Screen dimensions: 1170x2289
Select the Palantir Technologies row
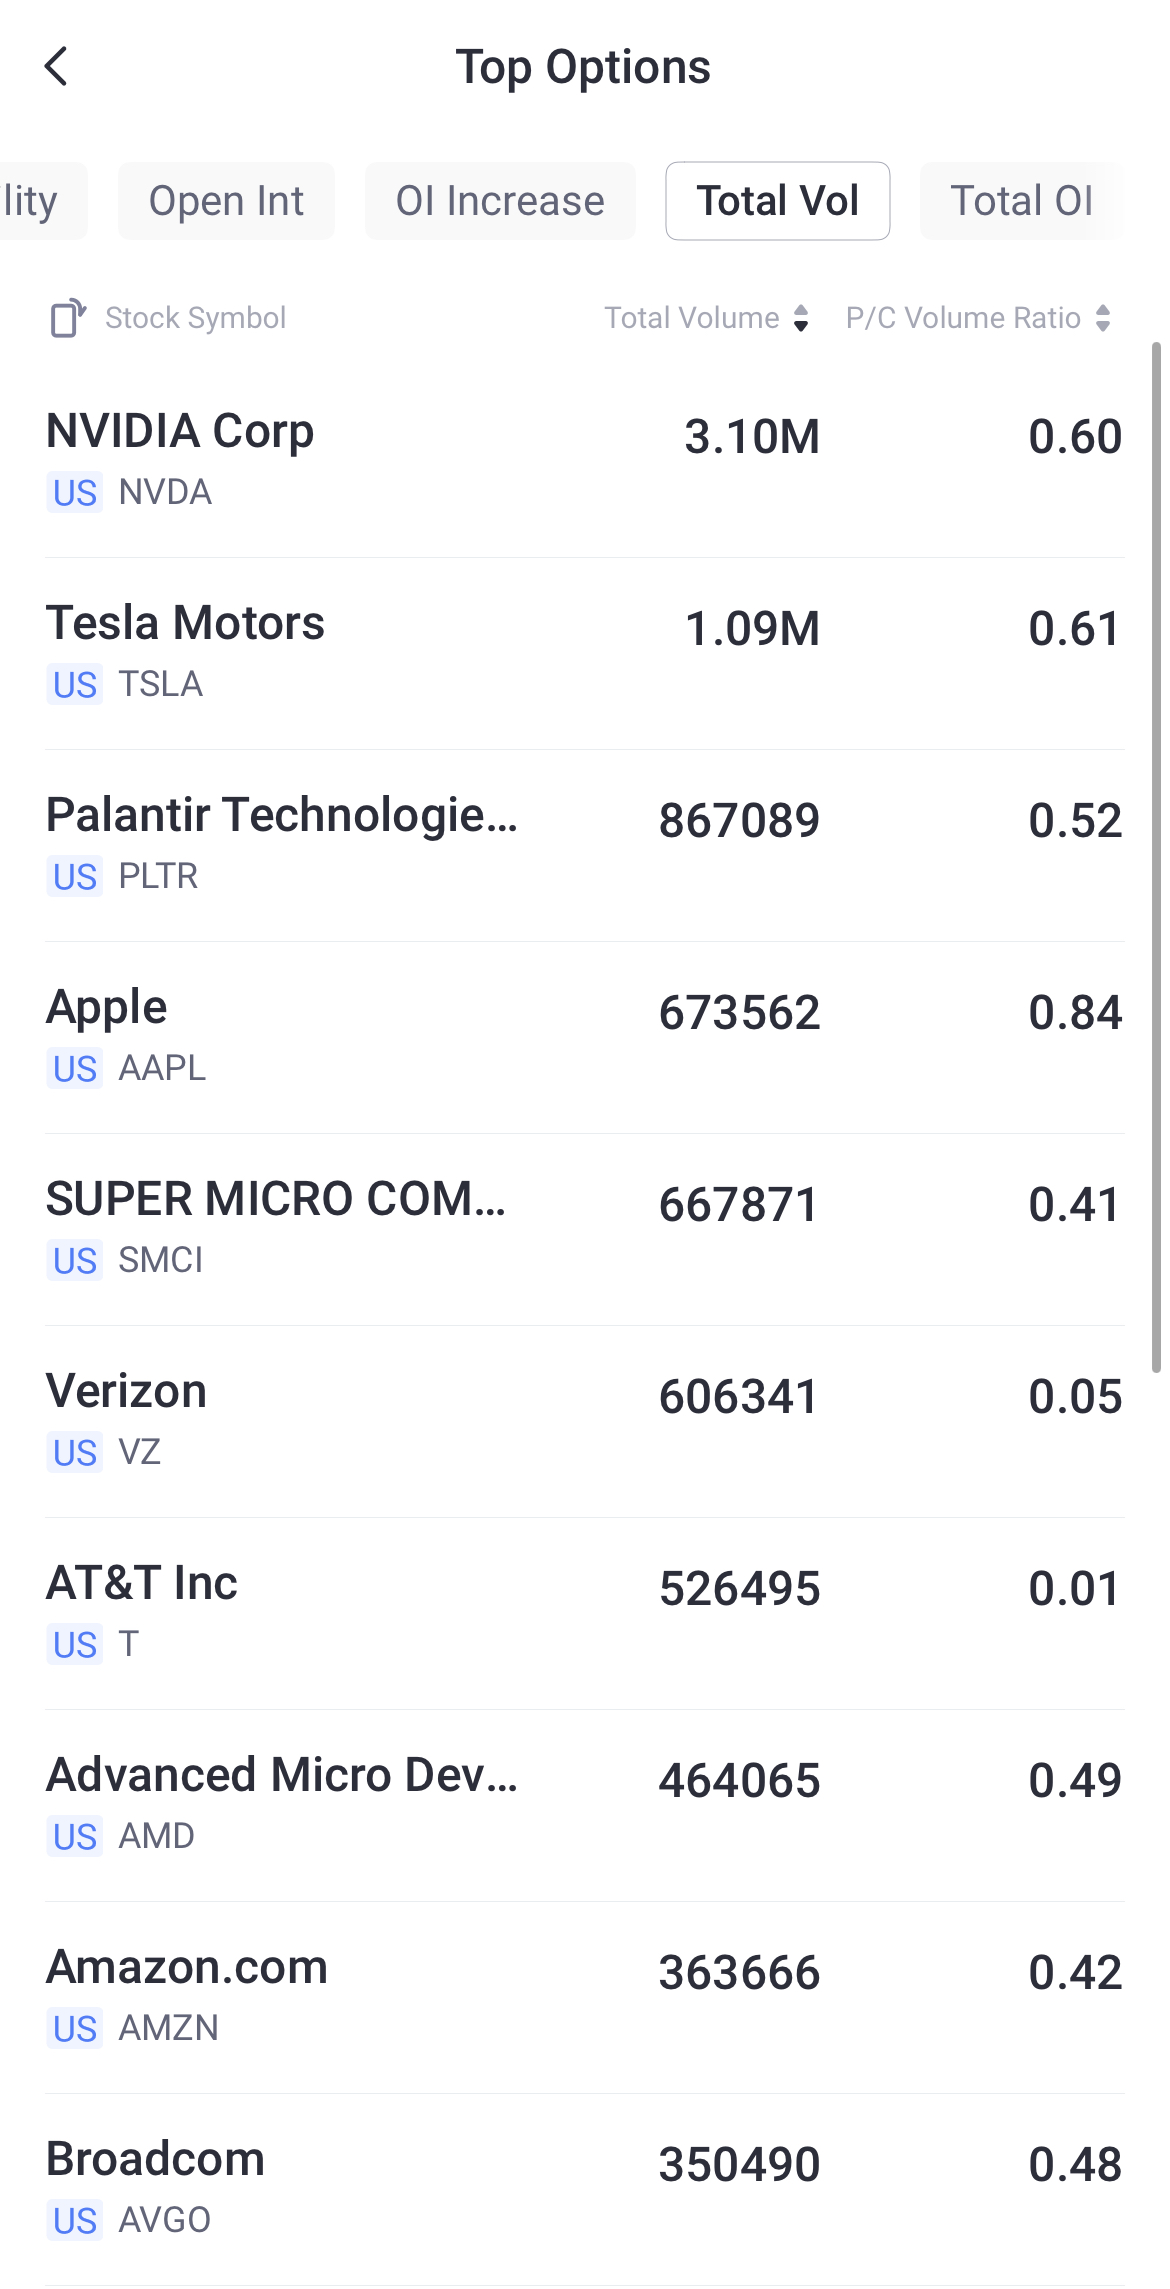tap(585, 844)
